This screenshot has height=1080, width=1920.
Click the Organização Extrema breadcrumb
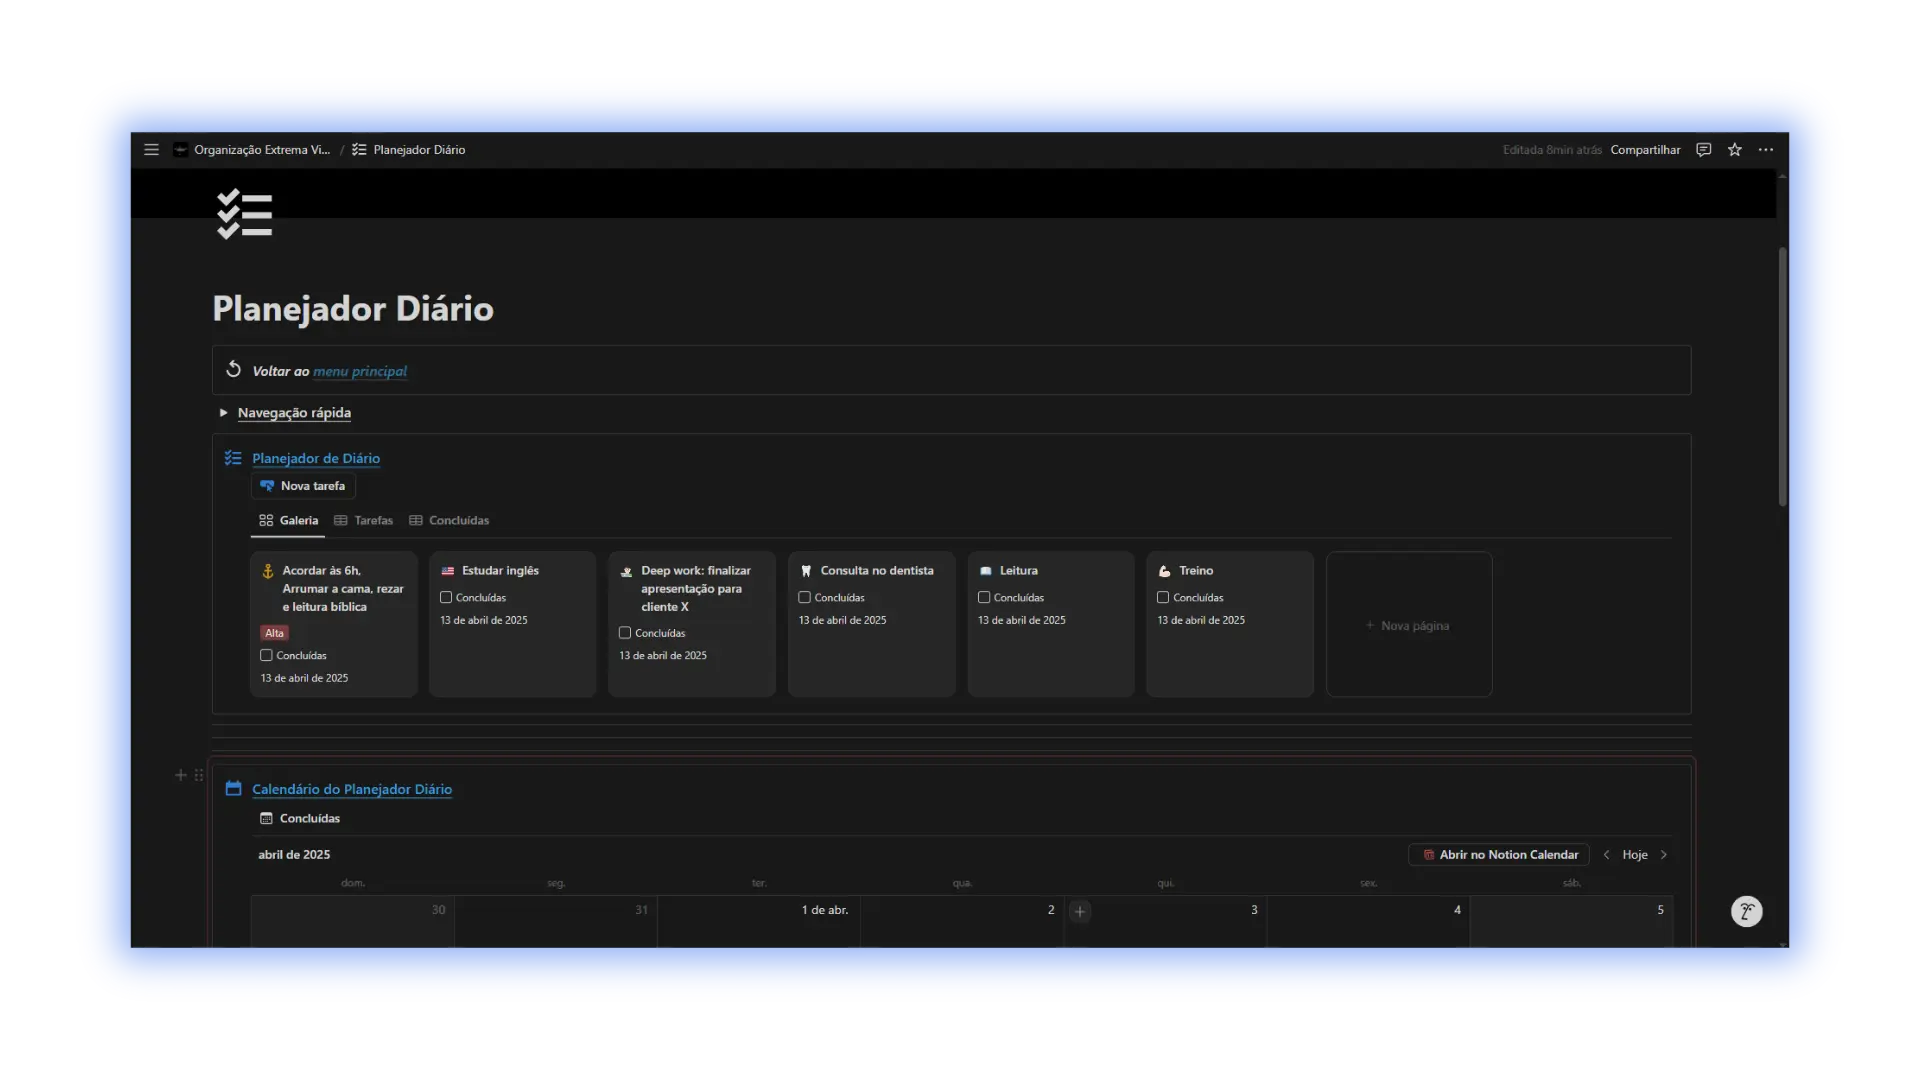252,150
